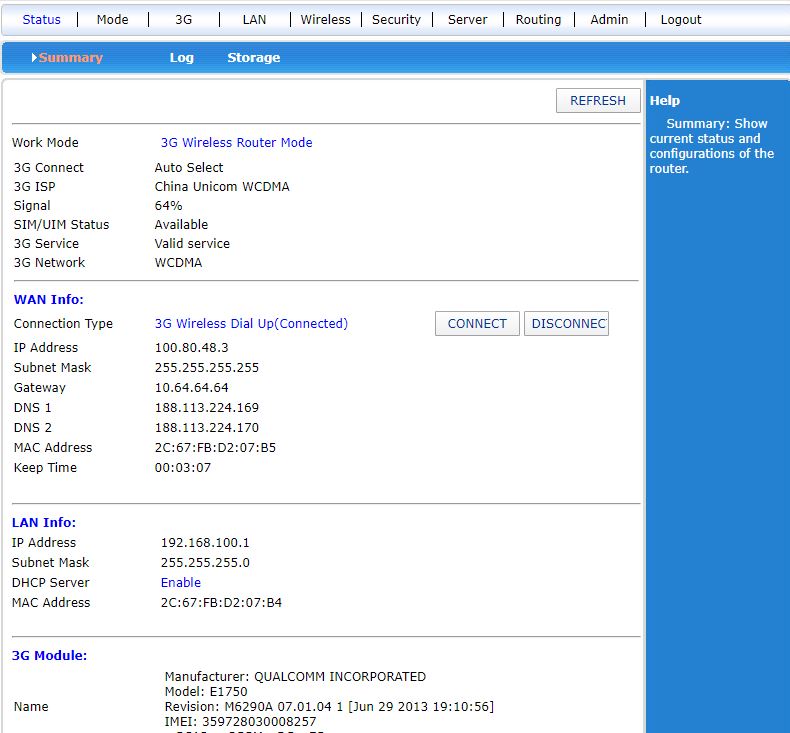Click the arrow icon beside Summary
This screenshot has width=790, height=733.
[34, 58]
